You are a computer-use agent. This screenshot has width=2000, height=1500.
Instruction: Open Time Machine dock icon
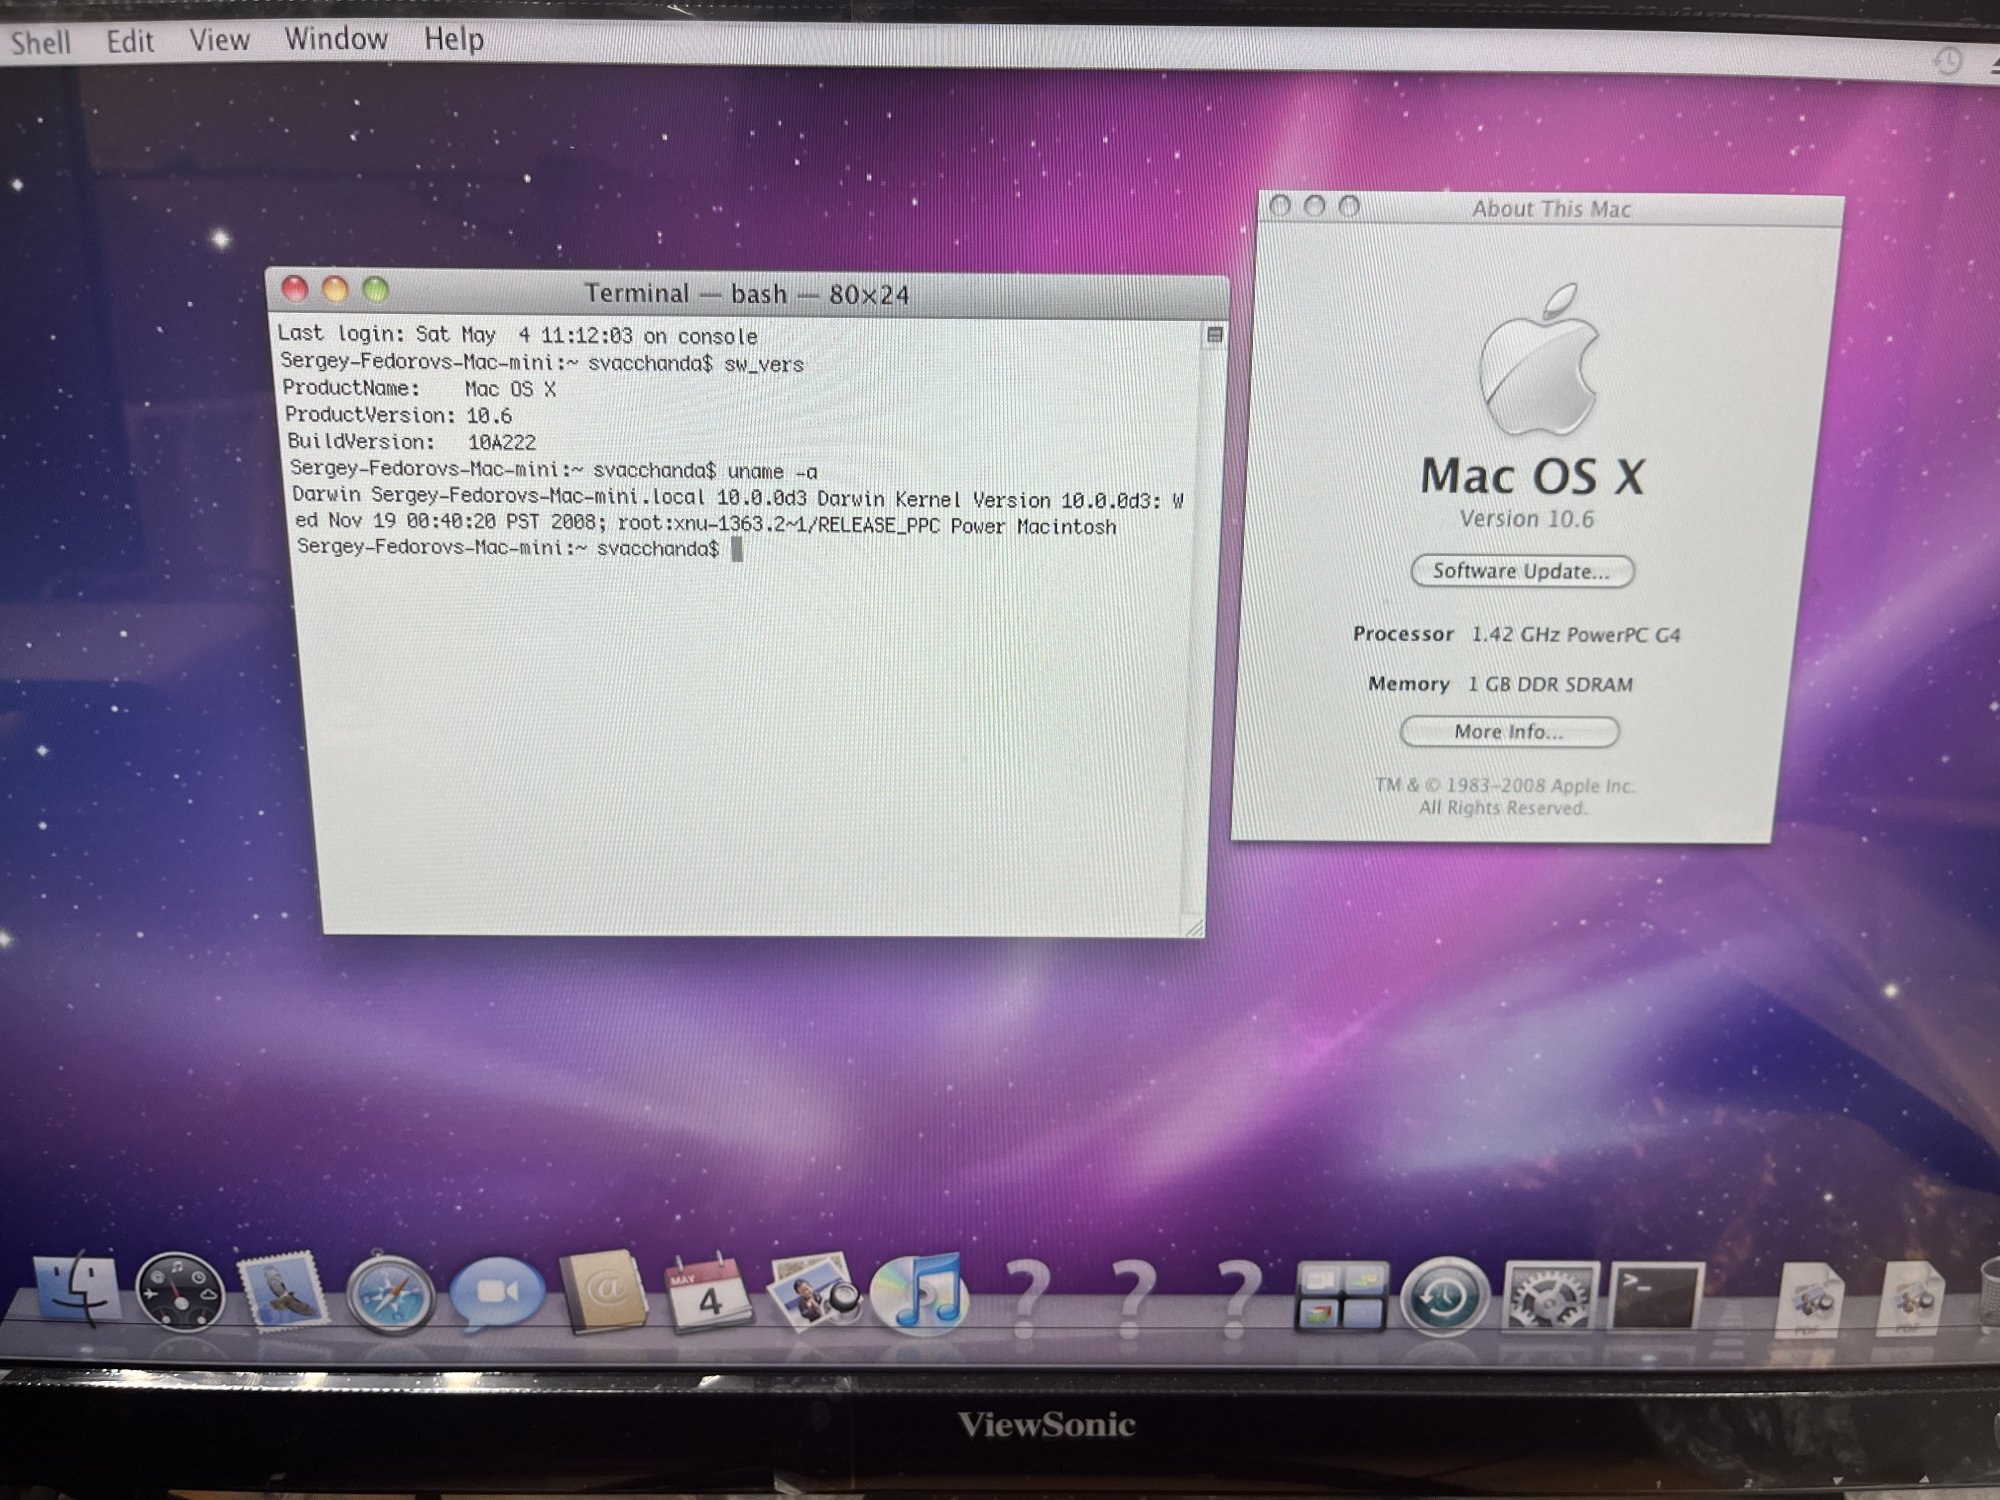[x=1443, y=1296]
